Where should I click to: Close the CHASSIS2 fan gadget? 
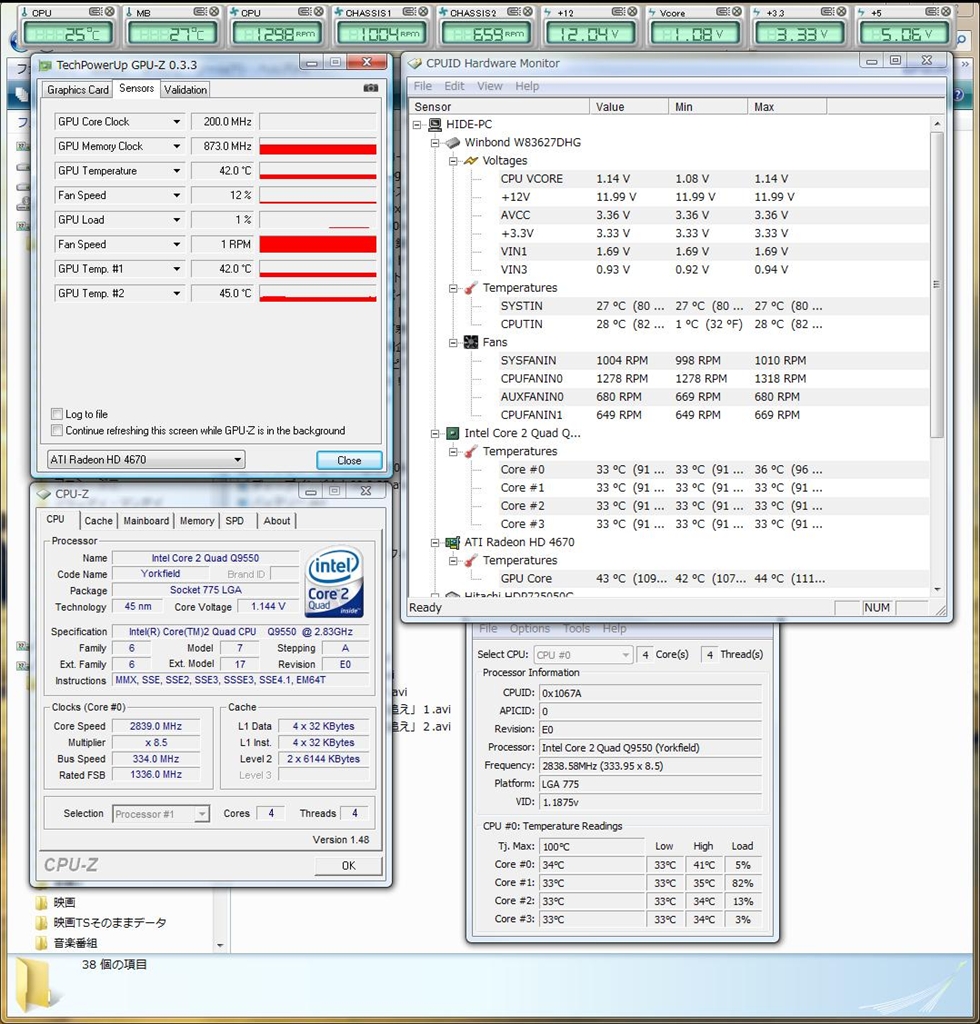[x=528, y=12]
